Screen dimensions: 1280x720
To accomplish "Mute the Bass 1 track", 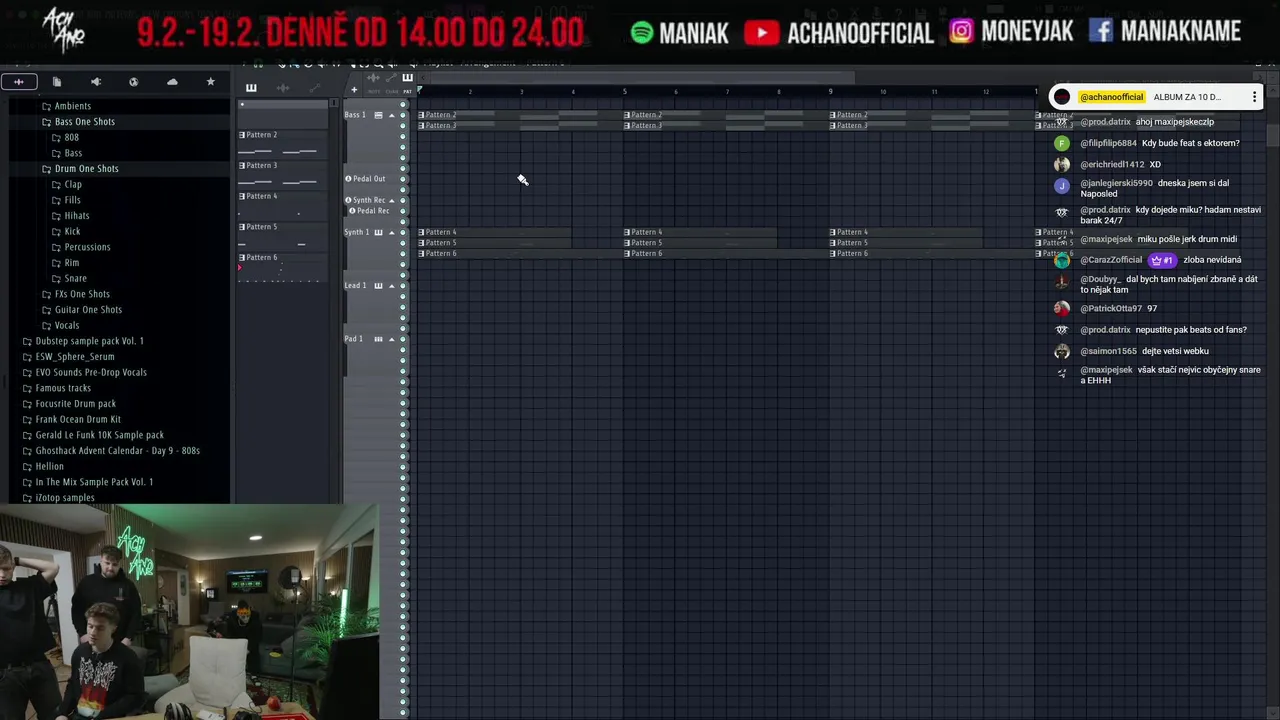I will [x=404, y=115].
